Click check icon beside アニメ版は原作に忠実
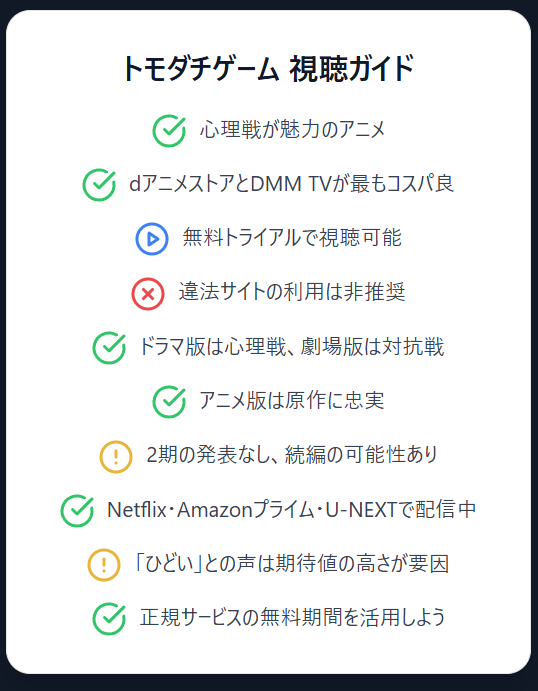 click(x=169, y=402)
